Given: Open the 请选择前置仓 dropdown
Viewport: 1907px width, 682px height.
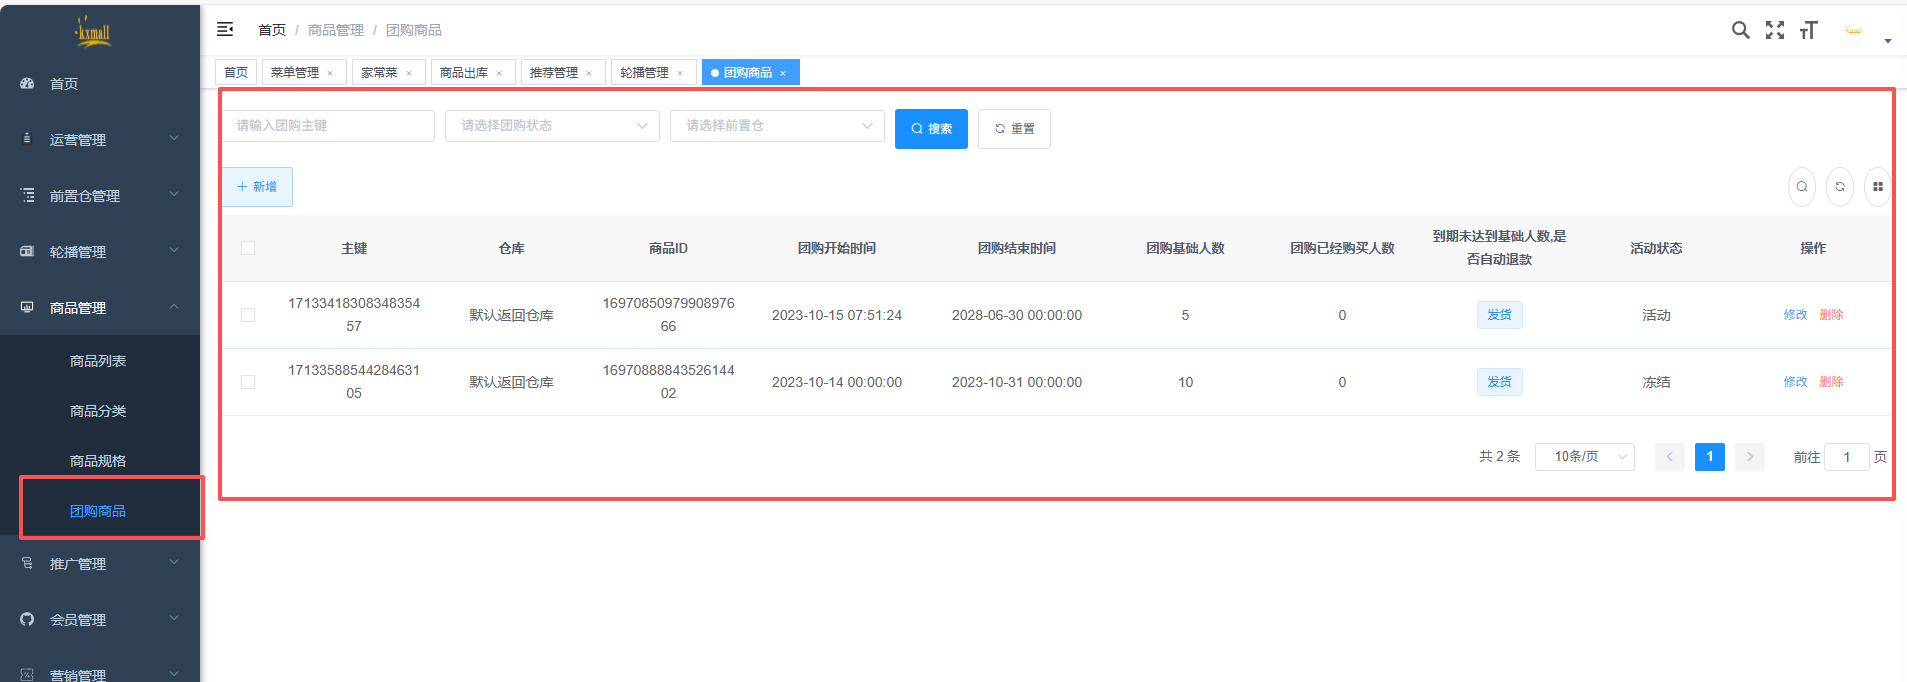Looking at the screenshot, I should pos(777,126).
